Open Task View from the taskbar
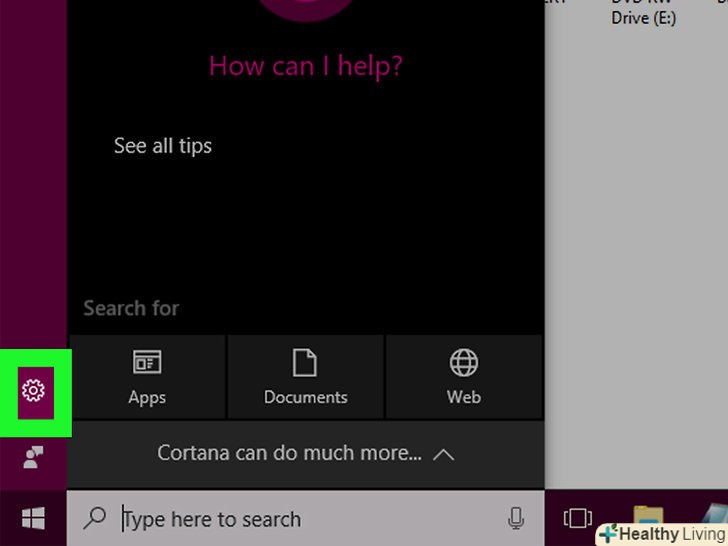This screenshot has width=728, height=546. (577, 518)
